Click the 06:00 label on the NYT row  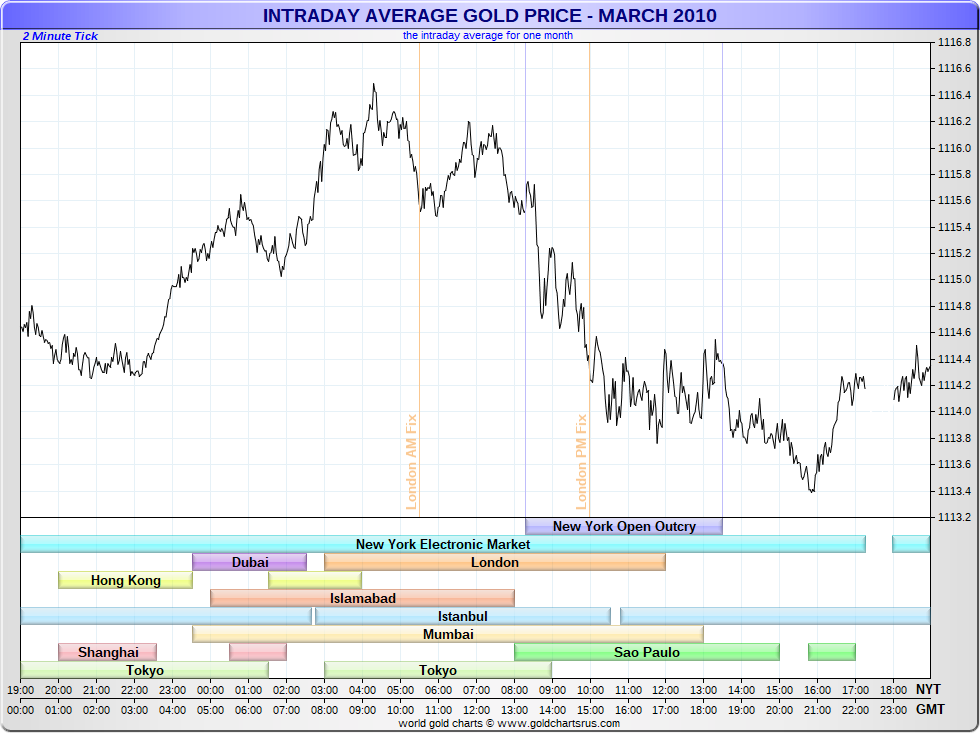coord(438,691)
